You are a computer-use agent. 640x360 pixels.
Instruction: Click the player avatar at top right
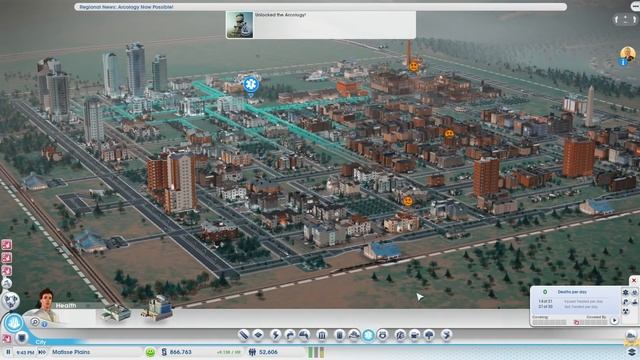point(628,53)
